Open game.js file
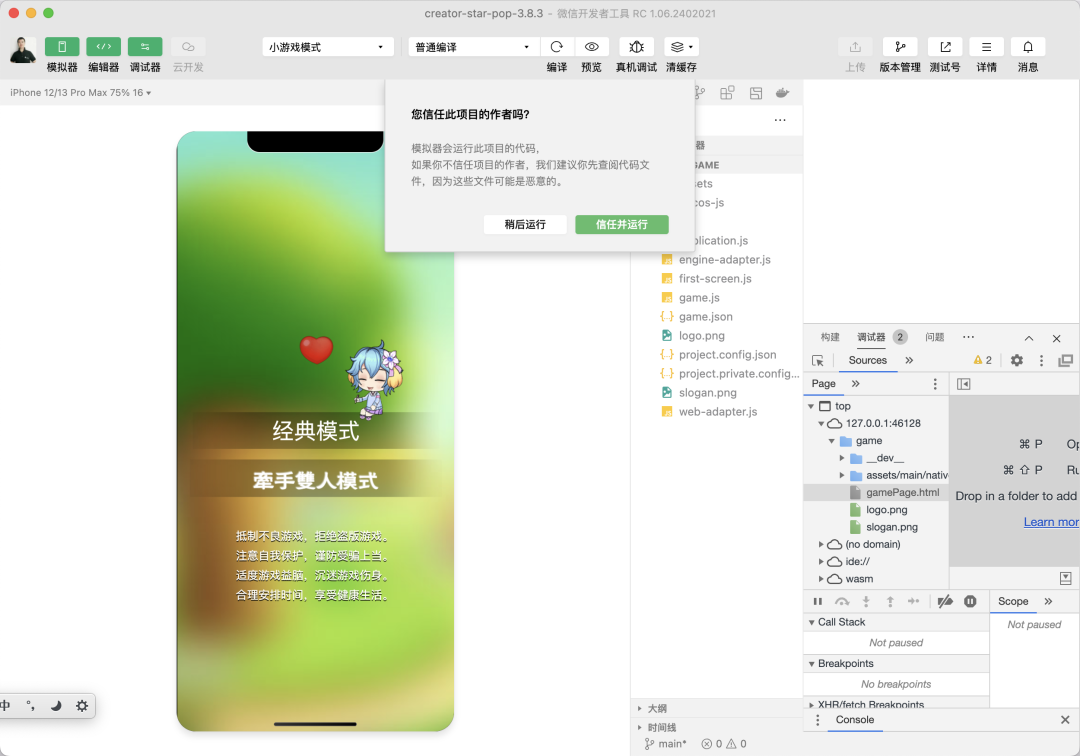The image size is (1080, 756). (698, 297)
